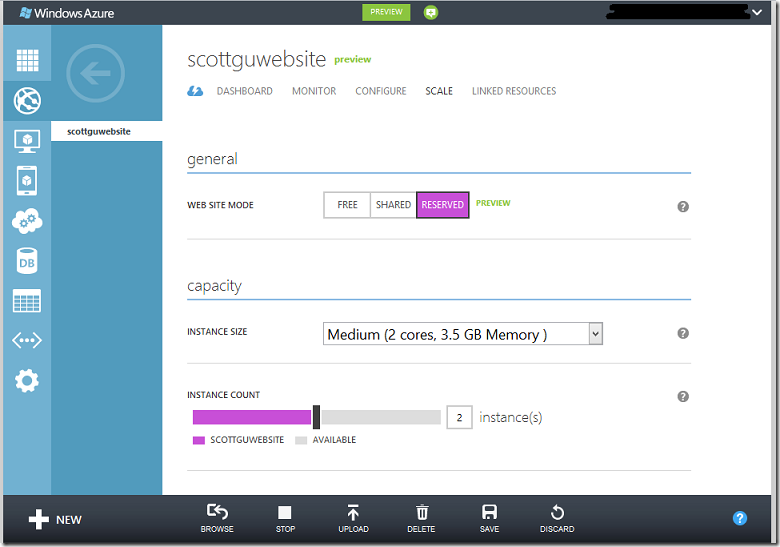Switch to the Linked Resources tab
780x547 pixels.
point(514,91)
